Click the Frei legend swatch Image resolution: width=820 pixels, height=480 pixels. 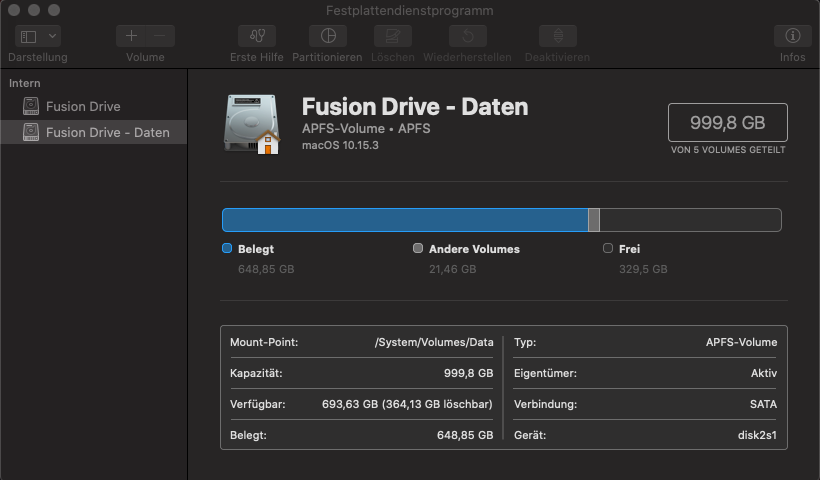pos(608,249)
